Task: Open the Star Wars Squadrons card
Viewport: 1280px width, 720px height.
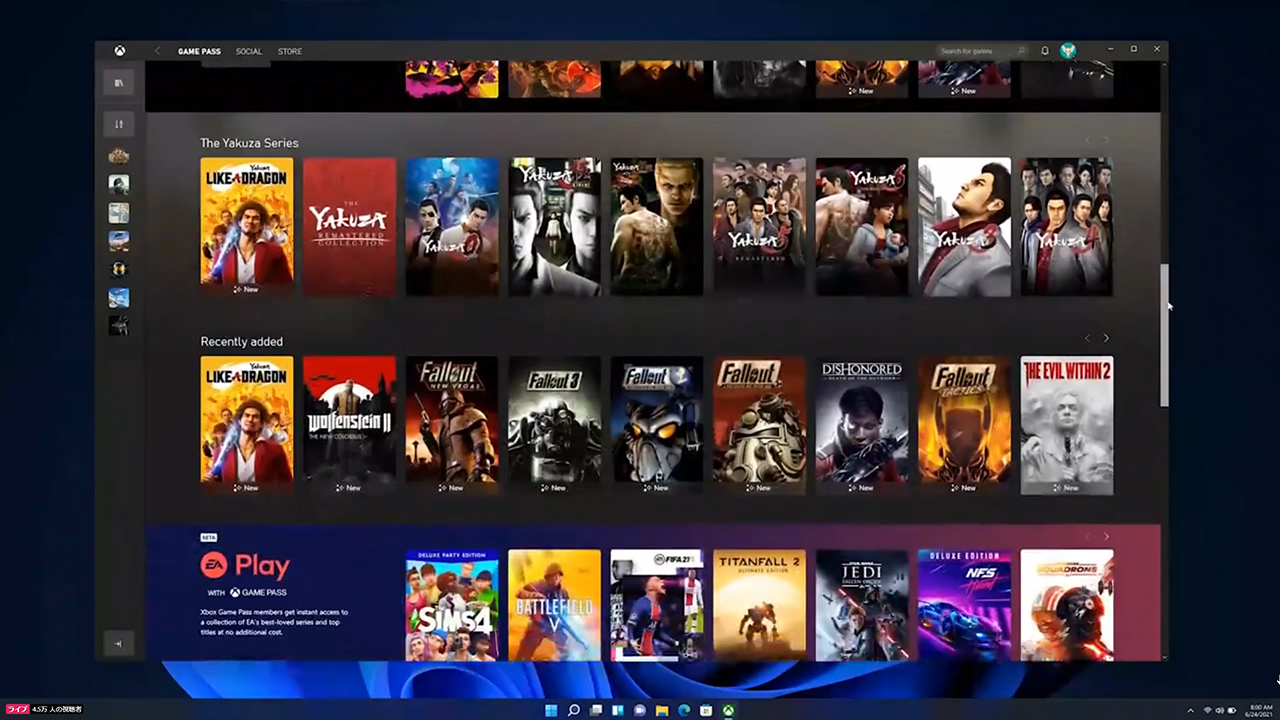Action: point(1067,605)
